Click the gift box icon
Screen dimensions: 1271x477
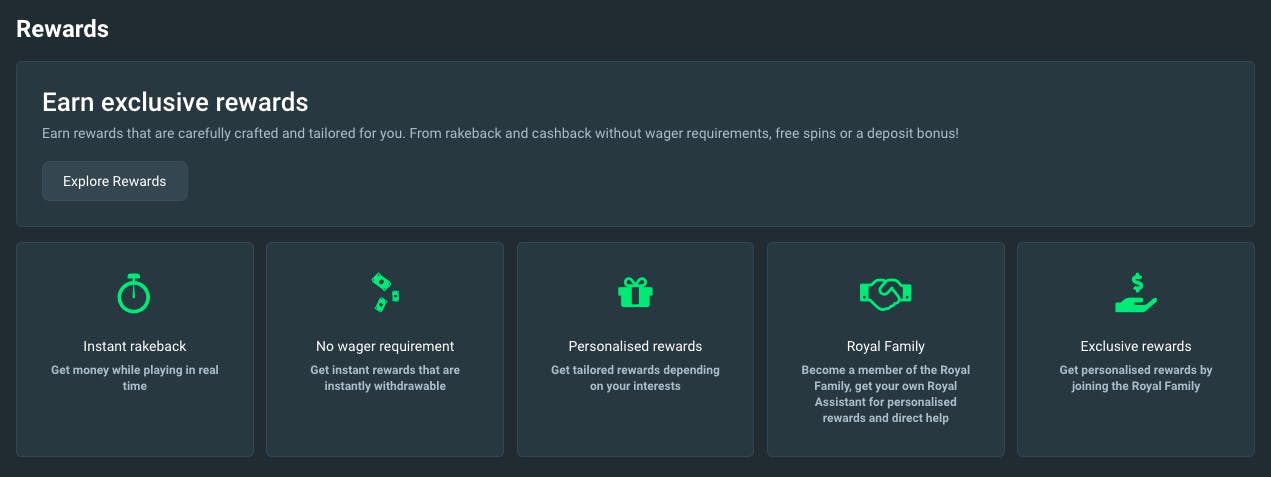tap(635, 292)
